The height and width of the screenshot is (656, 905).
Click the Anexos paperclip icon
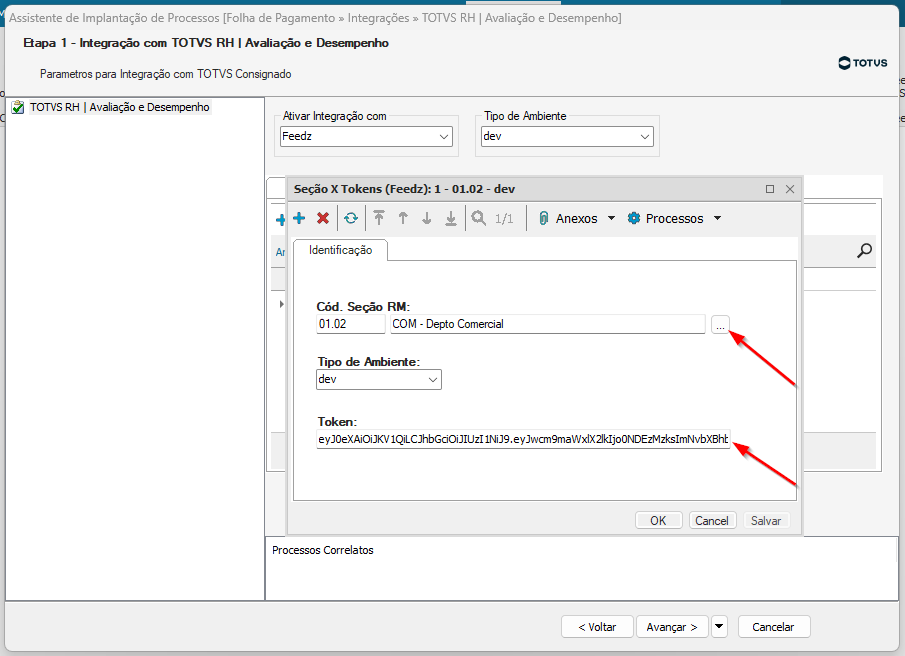pyautogui.click(x=543, y=218)
